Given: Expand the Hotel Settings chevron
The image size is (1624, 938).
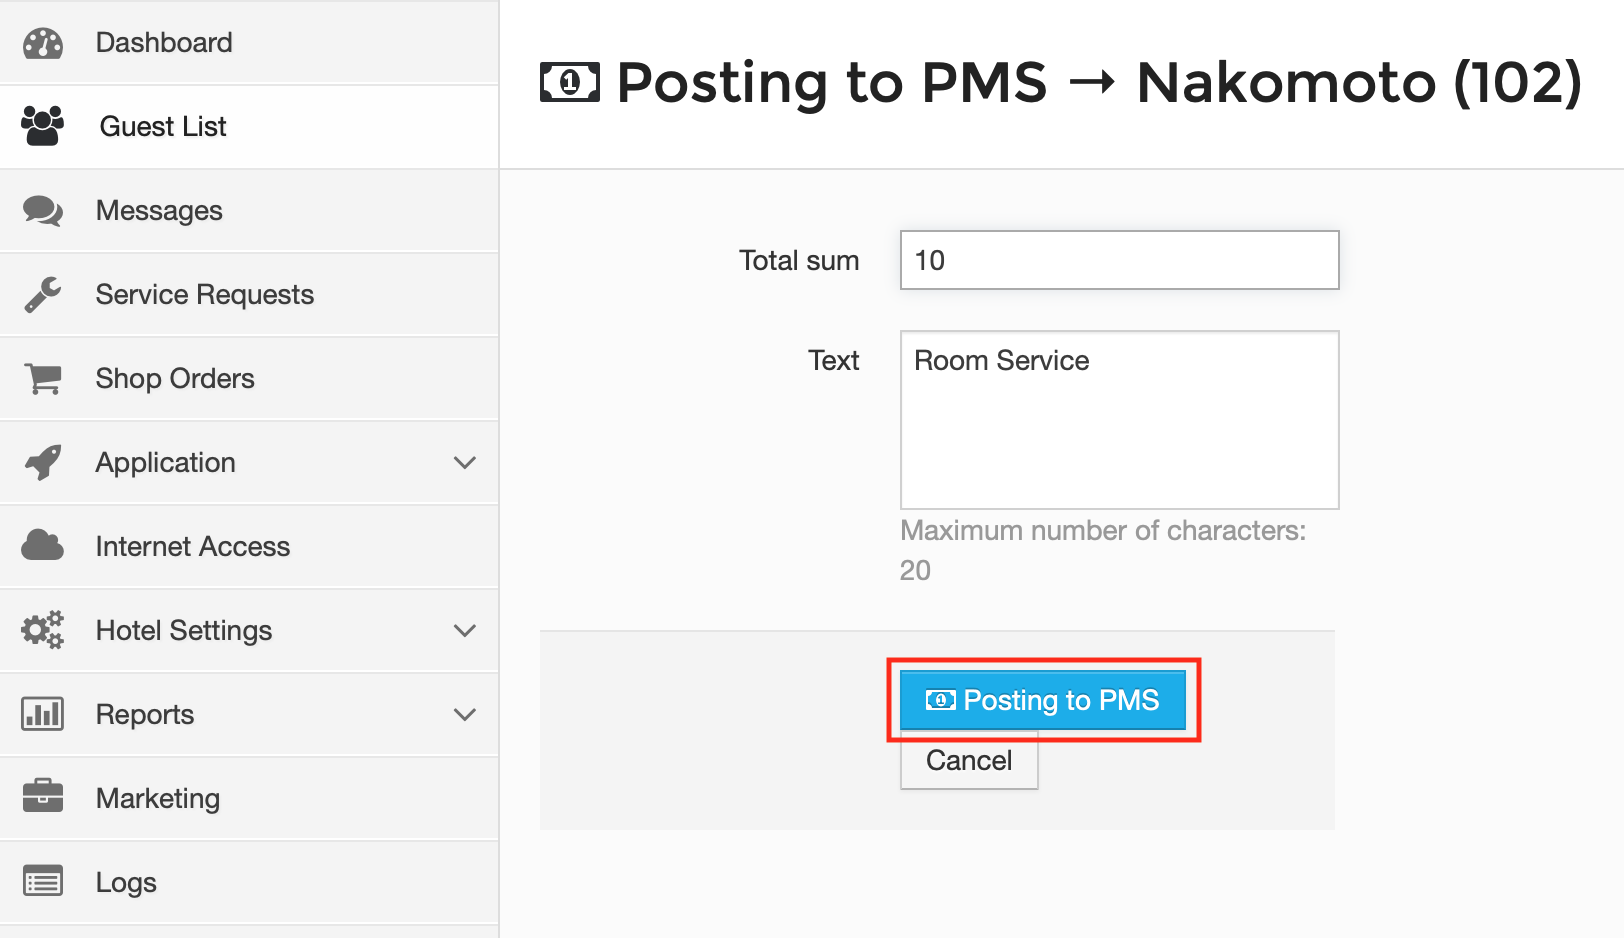Looking at the screenshot, I should 464,631.
